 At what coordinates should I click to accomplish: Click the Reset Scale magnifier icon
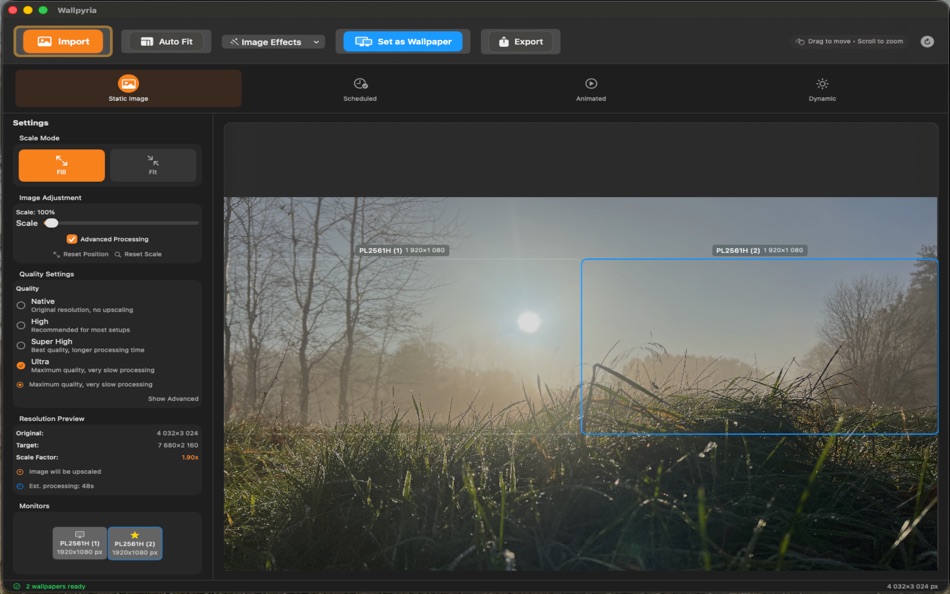point(118,255)
